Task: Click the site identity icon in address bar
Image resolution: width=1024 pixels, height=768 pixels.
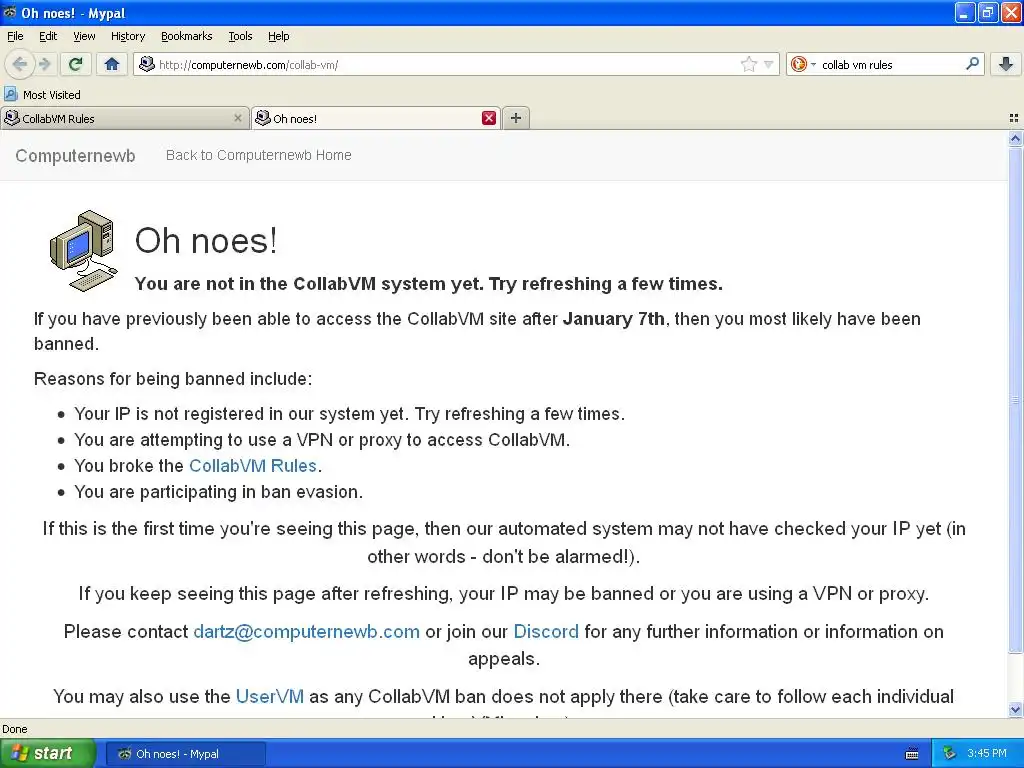Action: (x=147, y=64)
